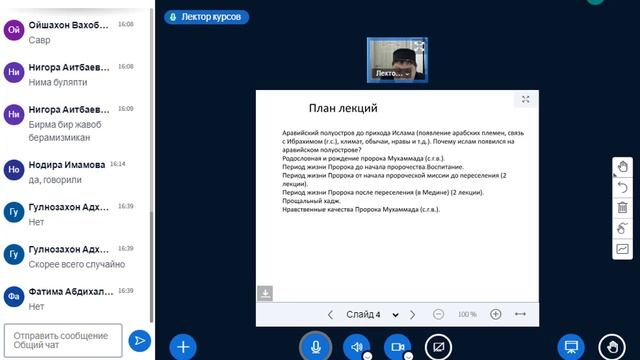Fullscreen the webcam video icon
Image resolution: width=640 pixels, height=360 pixels.
click(420, 46)
